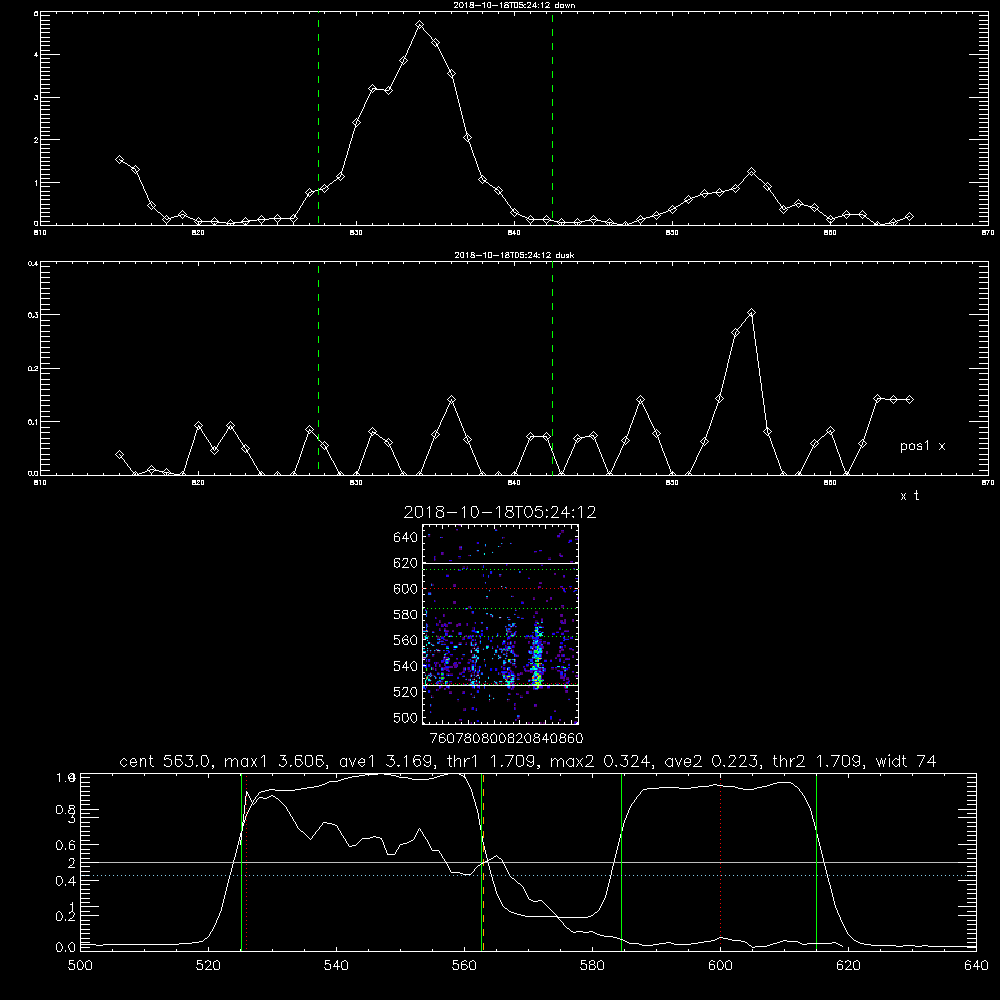The height and width of the screenshot is (1000, 1000).
Task: Select the 'cent 563.0' value
Action: point(165,761)
